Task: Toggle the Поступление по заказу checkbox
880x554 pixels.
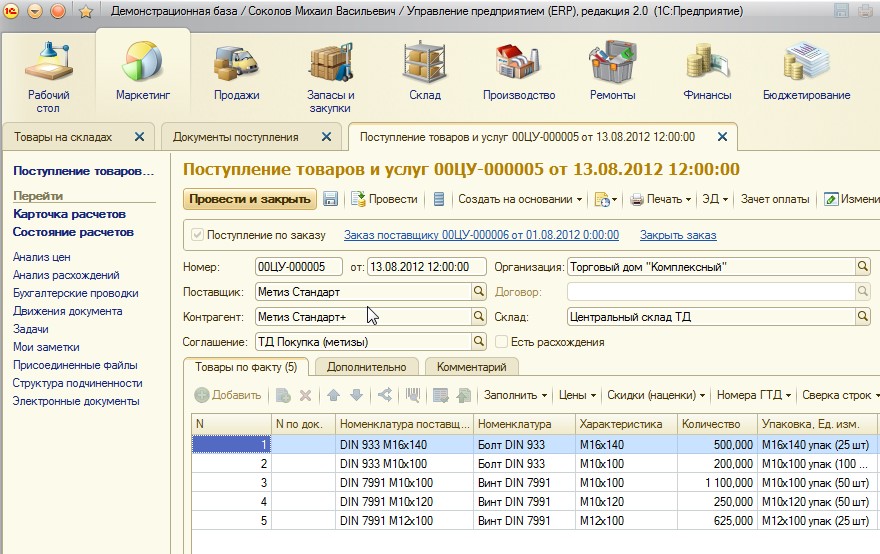Action: pos(196,235)
